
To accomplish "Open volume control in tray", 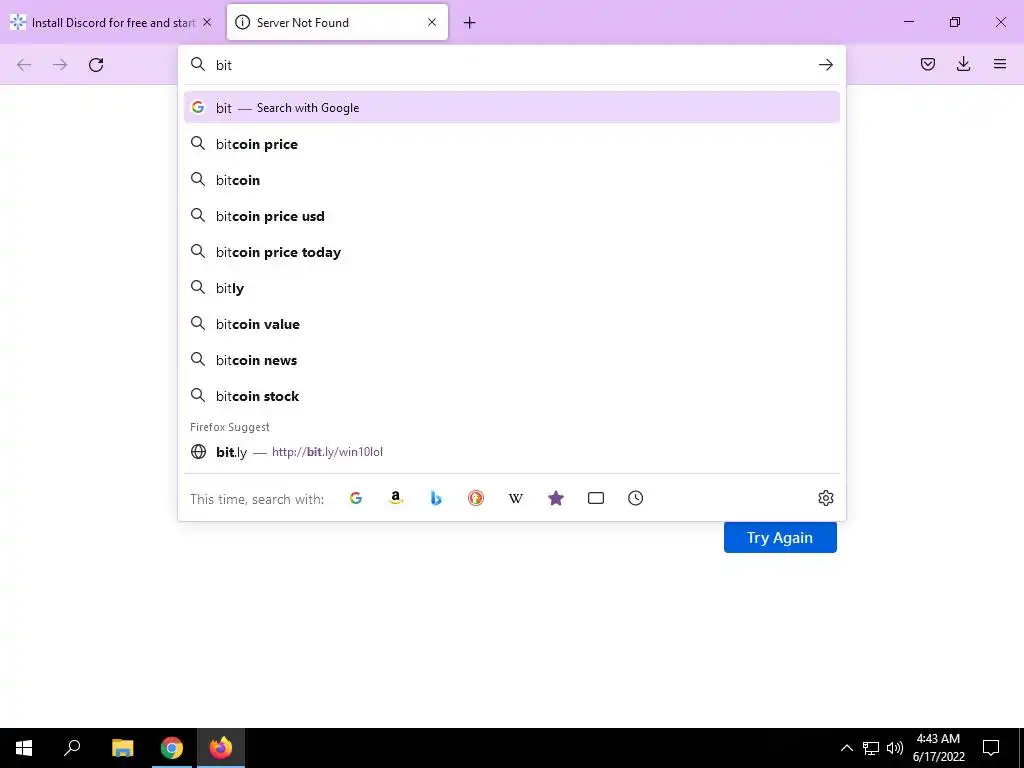I will click(895, 748).
